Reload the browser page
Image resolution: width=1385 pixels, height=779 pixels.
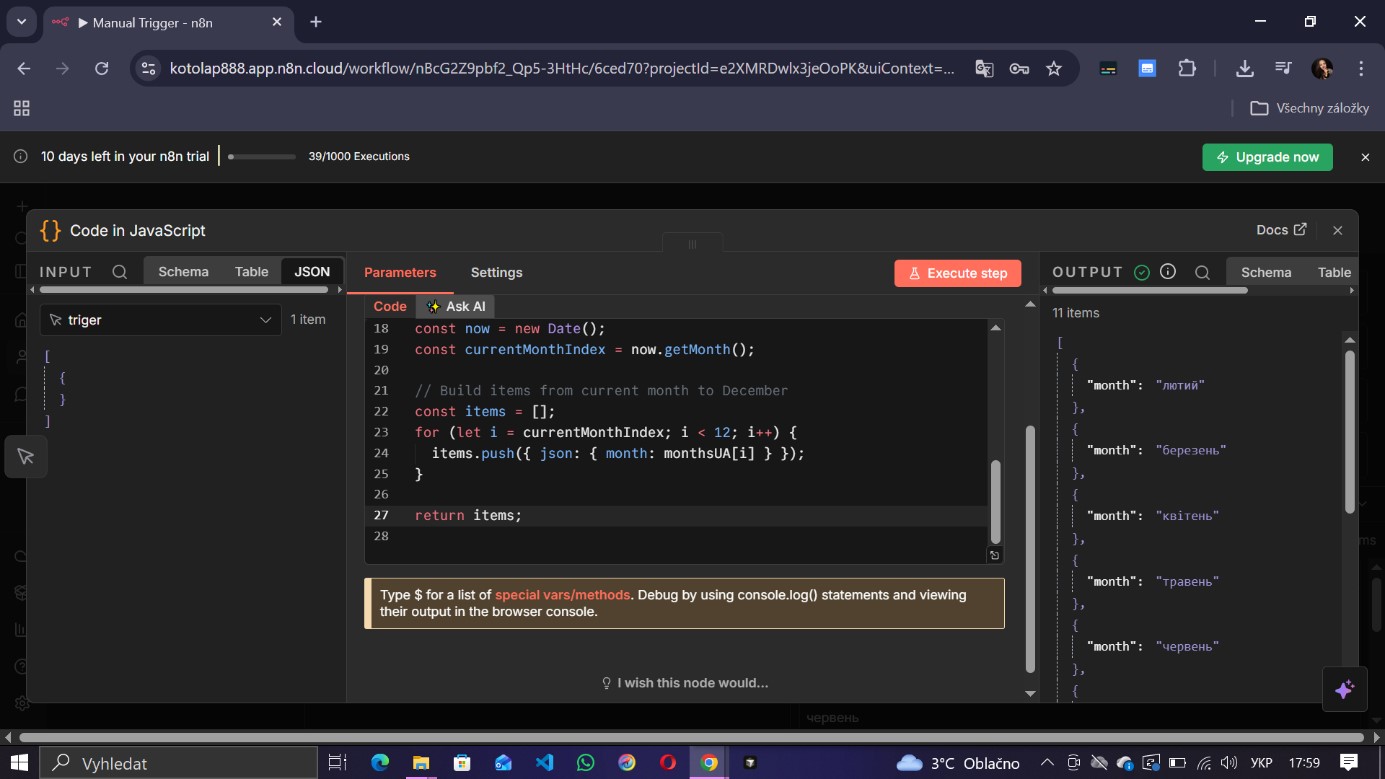(x=101, y=68)
